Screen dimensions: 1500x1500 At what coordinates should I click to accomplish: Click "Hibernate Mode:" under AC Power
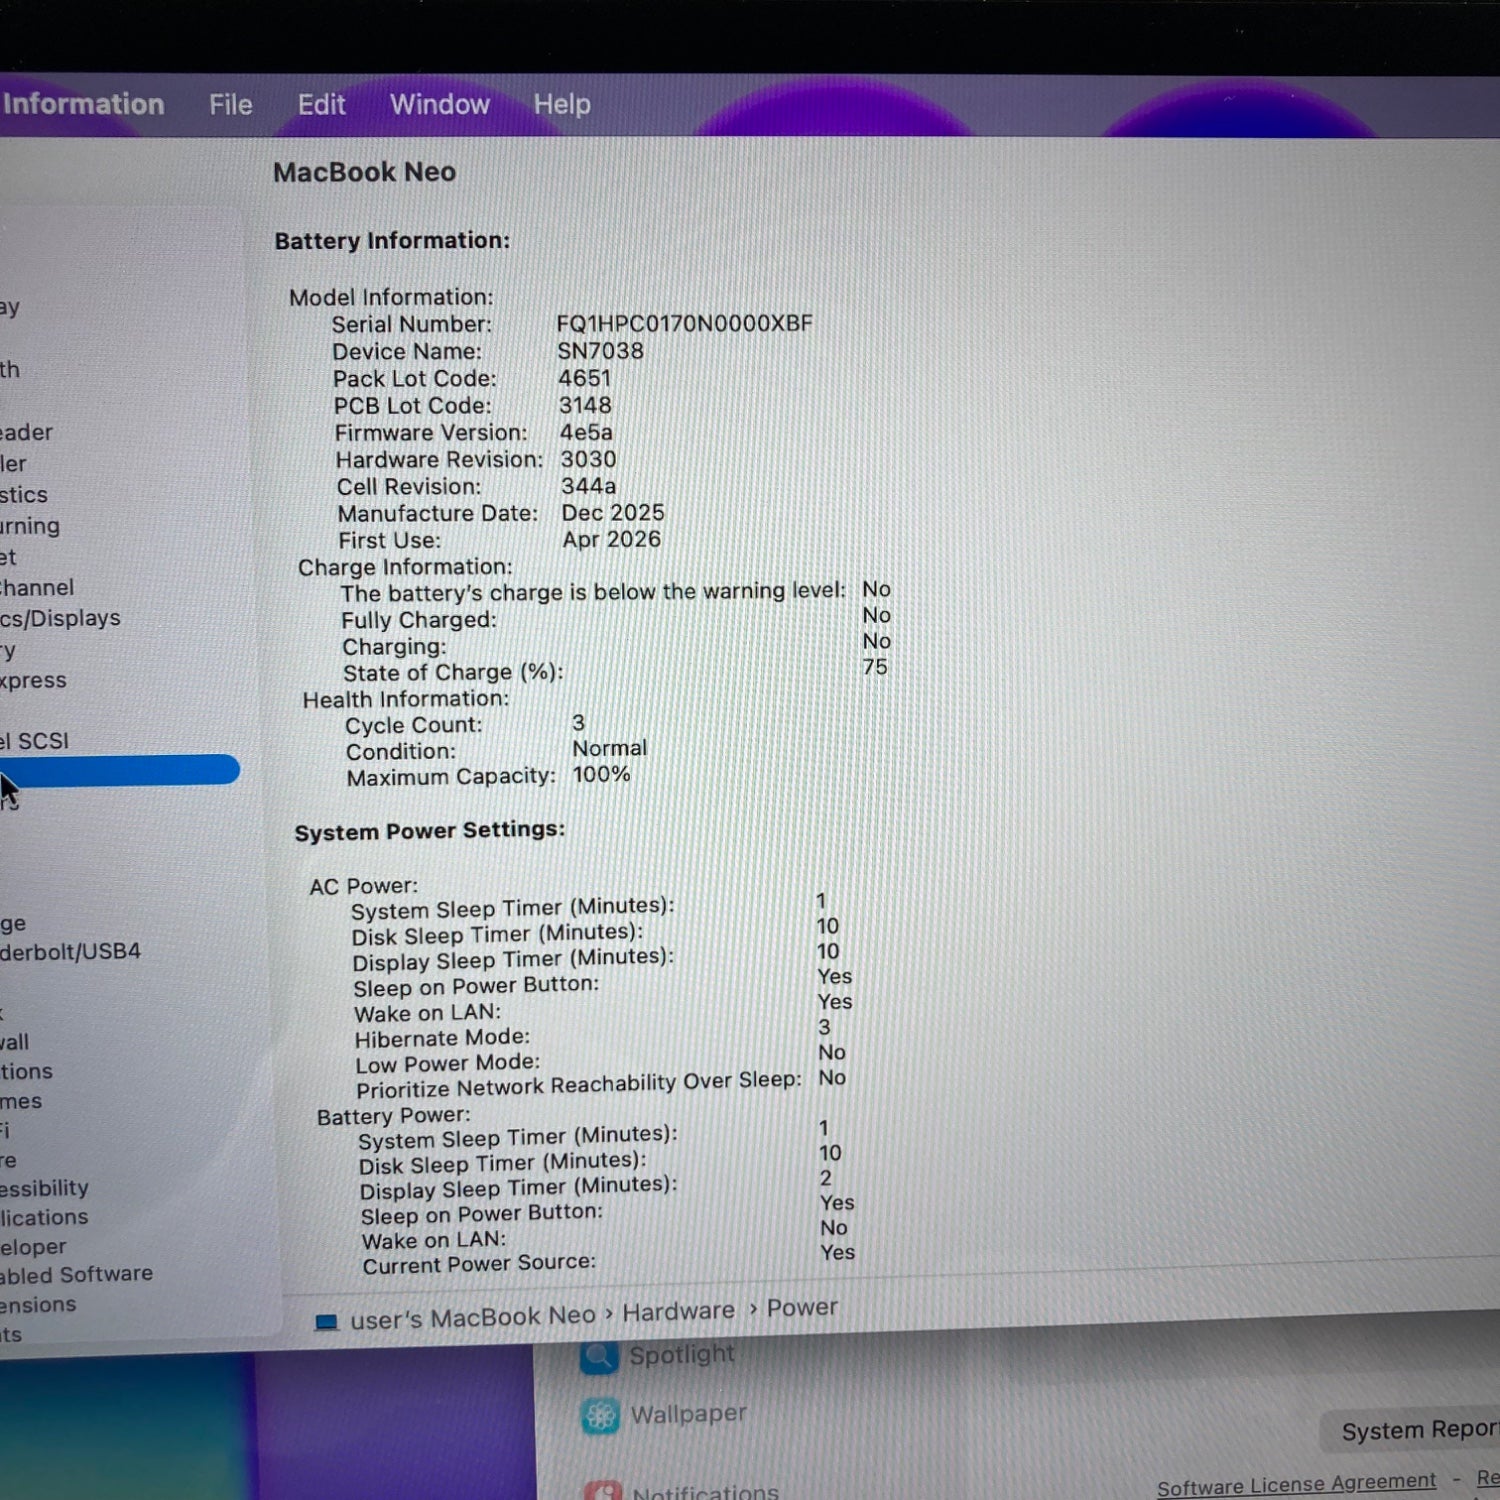pos(442,1038)
